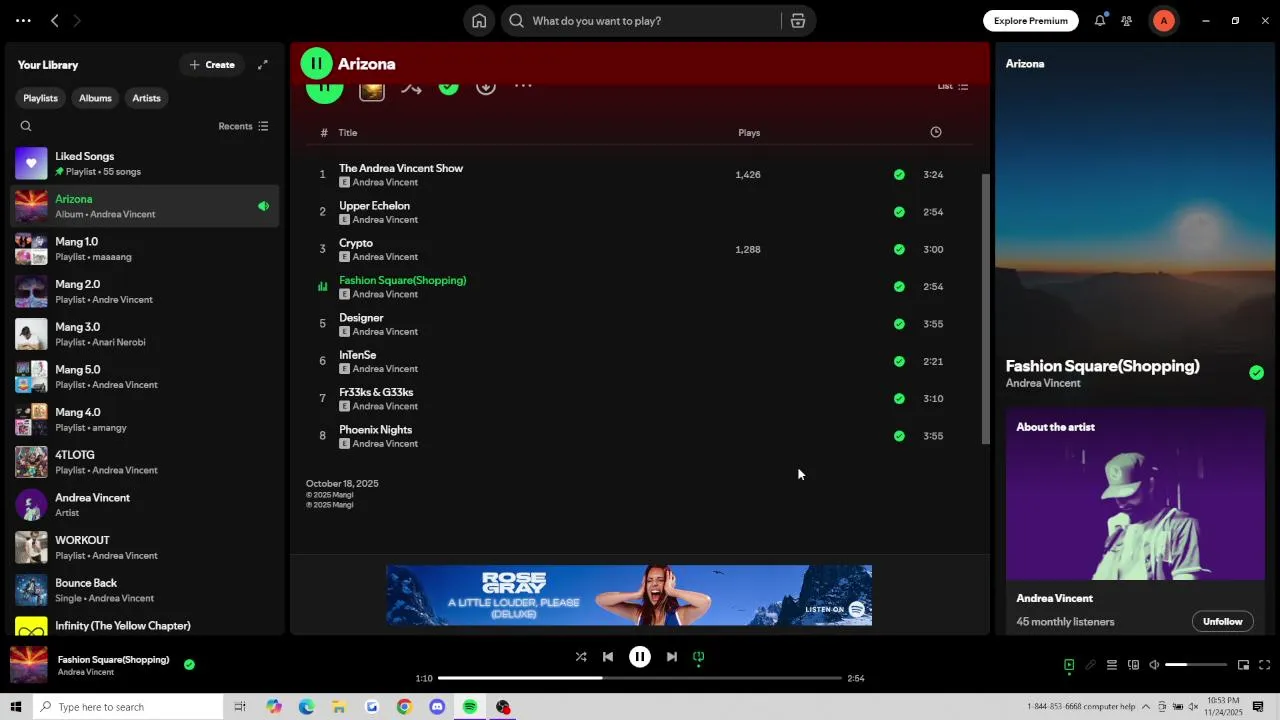
Task: Unsave Phoenix Nights checkmark
Action: 899,436
